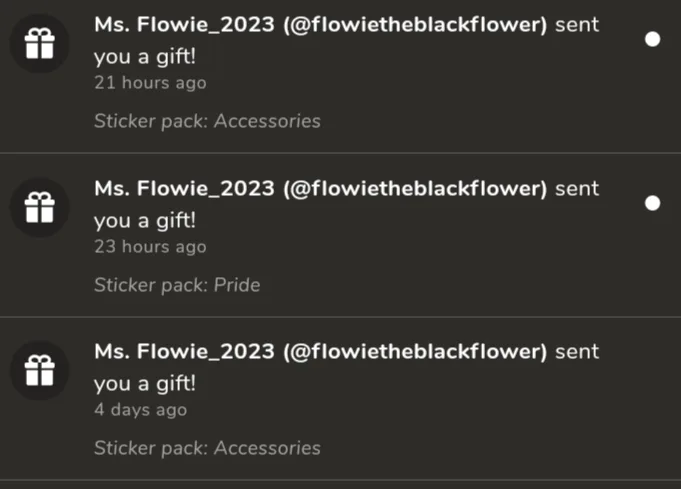The image size is (681, 489).
Task: Click the gift icon beside the 4 days ago notification
Action: click(40, 370)
